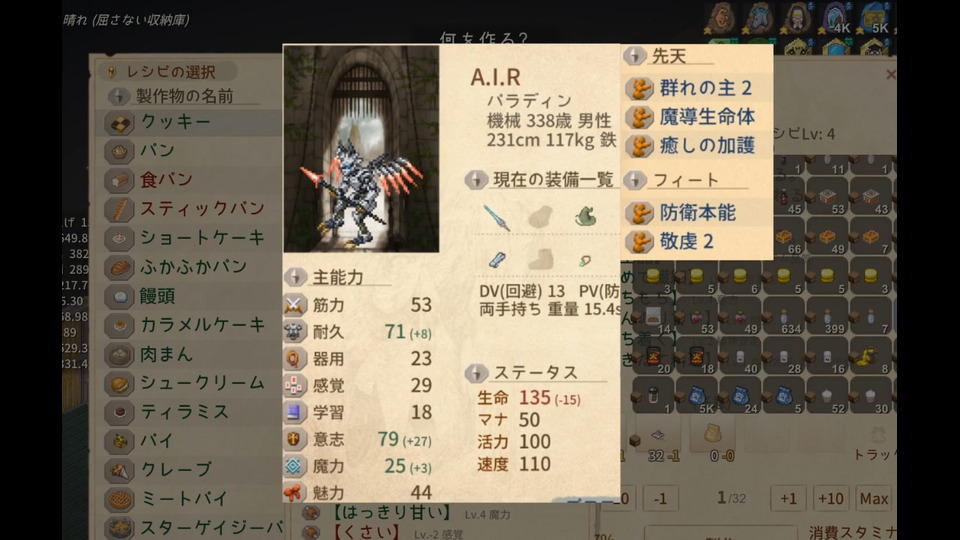Image resolution: width=960 pixels, height=540 pixels.
Task: Increase quantity with the +1 button
Action: (x=789, y=499)
